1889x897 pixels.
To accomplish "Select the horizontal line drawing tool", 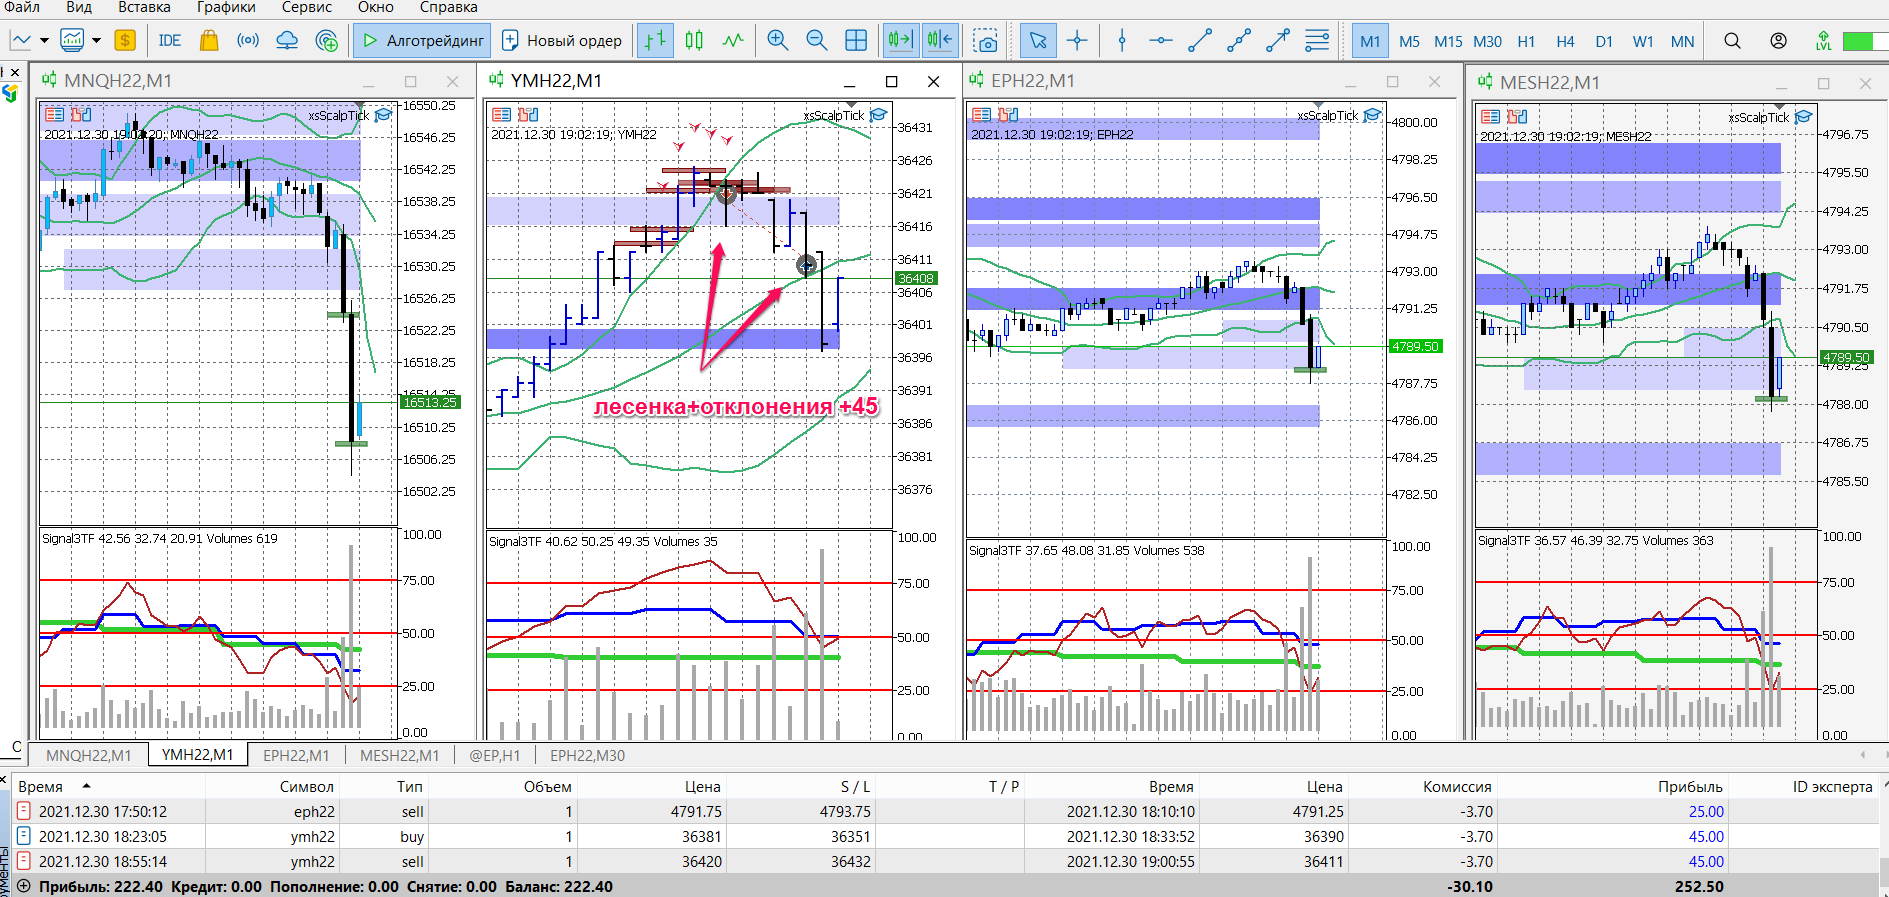I will point(1160,41).
